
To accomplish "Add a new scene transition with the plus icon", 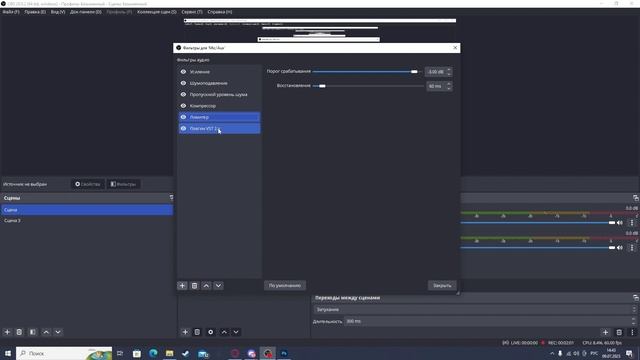I will pos(605,332).
